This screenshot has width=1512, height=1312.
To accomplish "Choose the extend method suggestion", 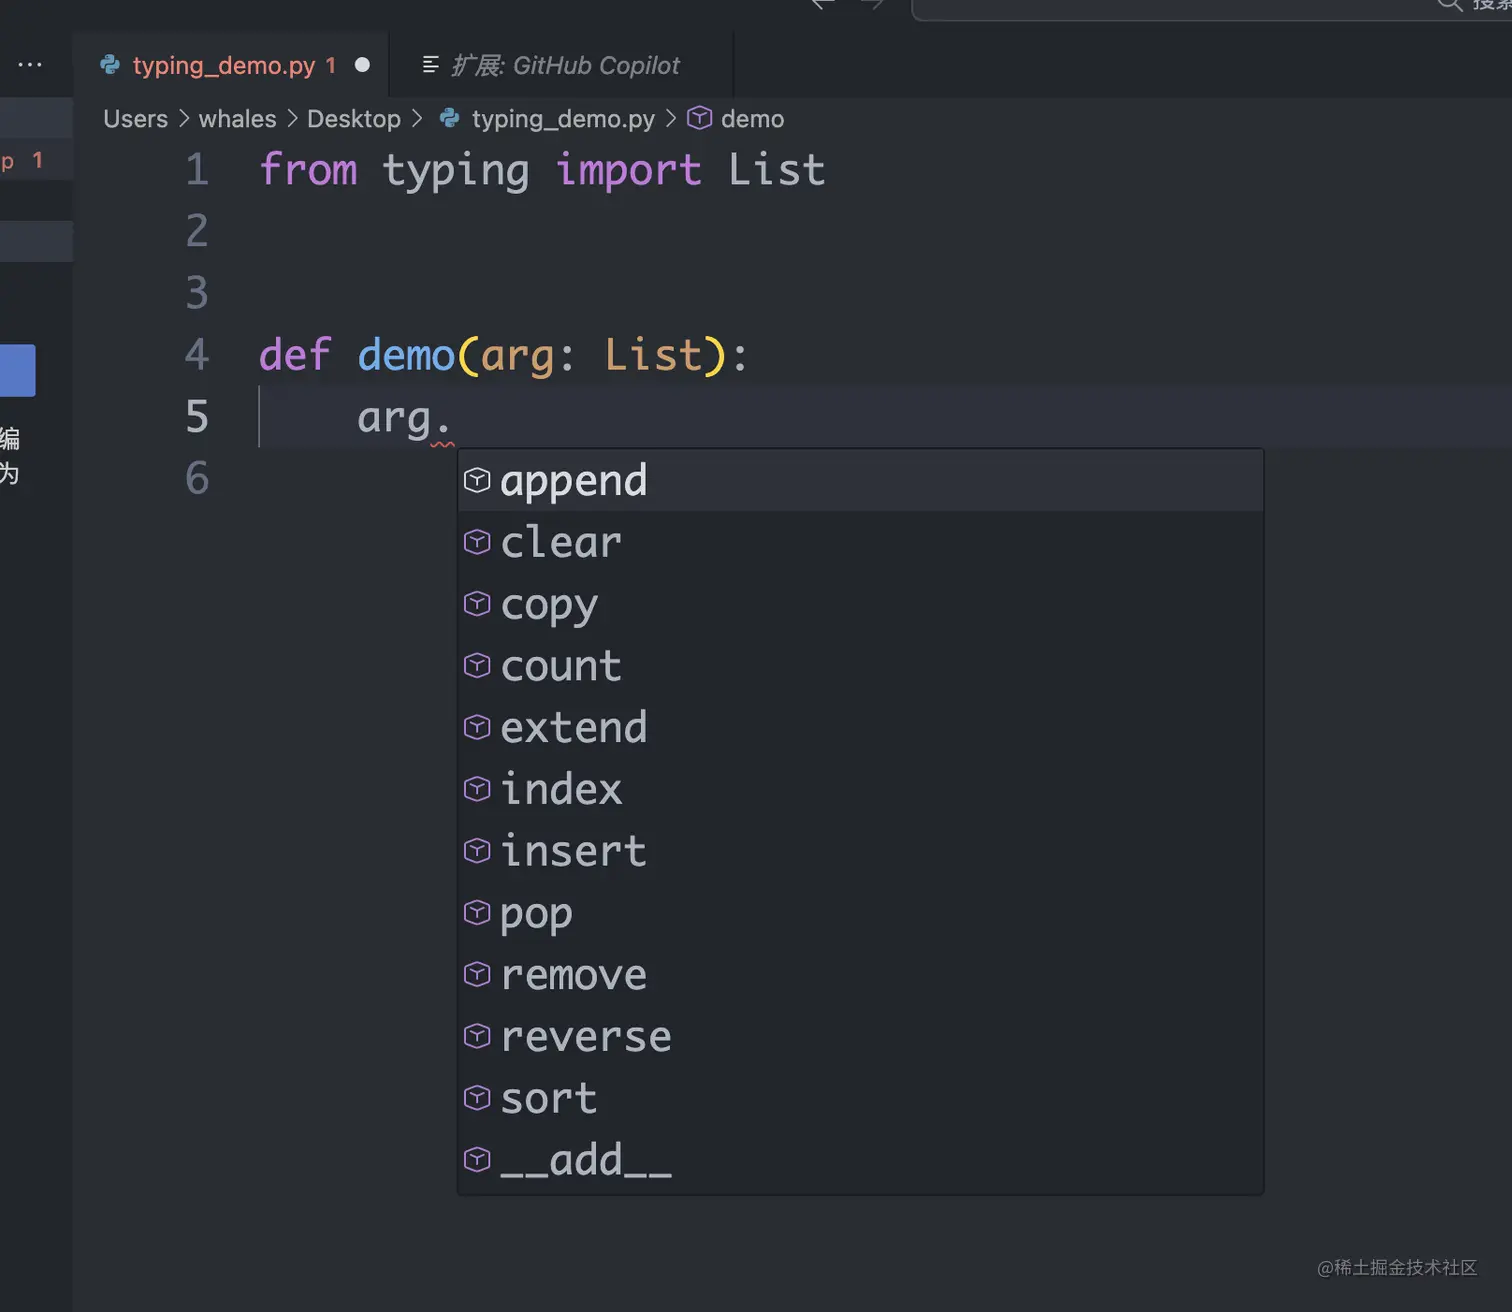I will [x=860, y=728].
